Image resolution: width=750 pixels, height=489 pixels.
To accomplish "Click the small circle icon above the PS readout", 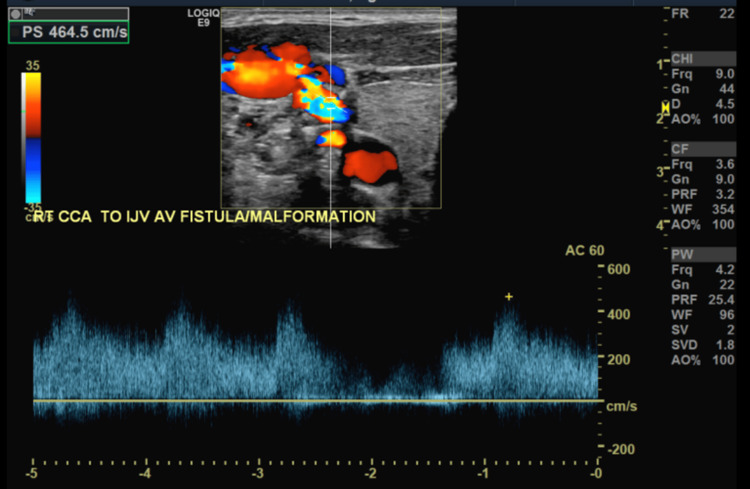I will pyautogui.click(x=15, y=14).
